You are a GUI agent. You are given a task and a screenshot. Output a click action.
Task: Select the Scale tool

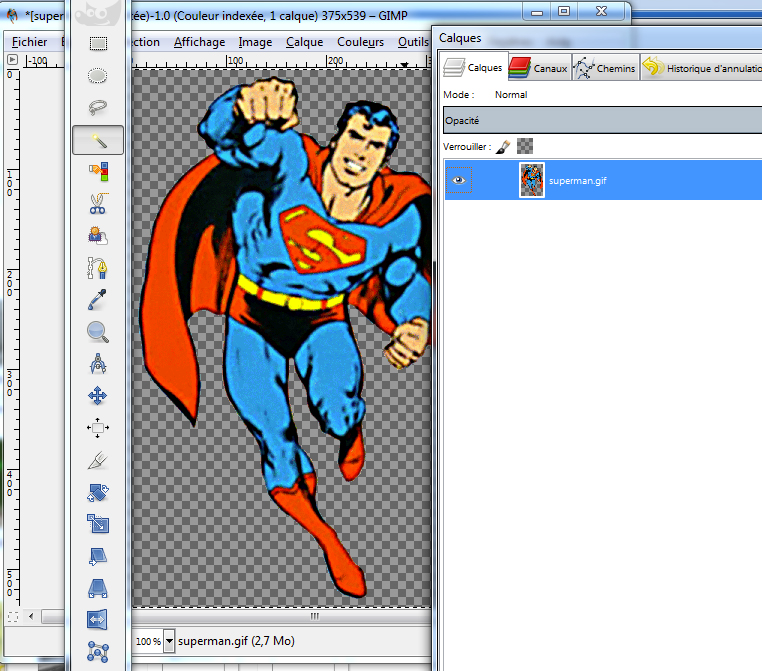(x=98, y=524)
